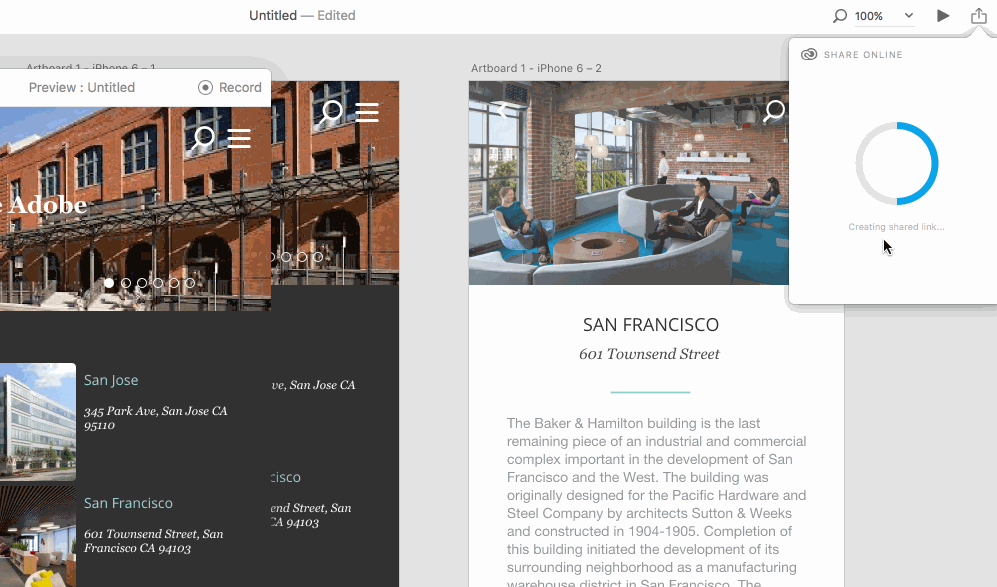Select the search icon on first artboard
This screenshot has width=997, height=587.
click(x=330, y=112)
